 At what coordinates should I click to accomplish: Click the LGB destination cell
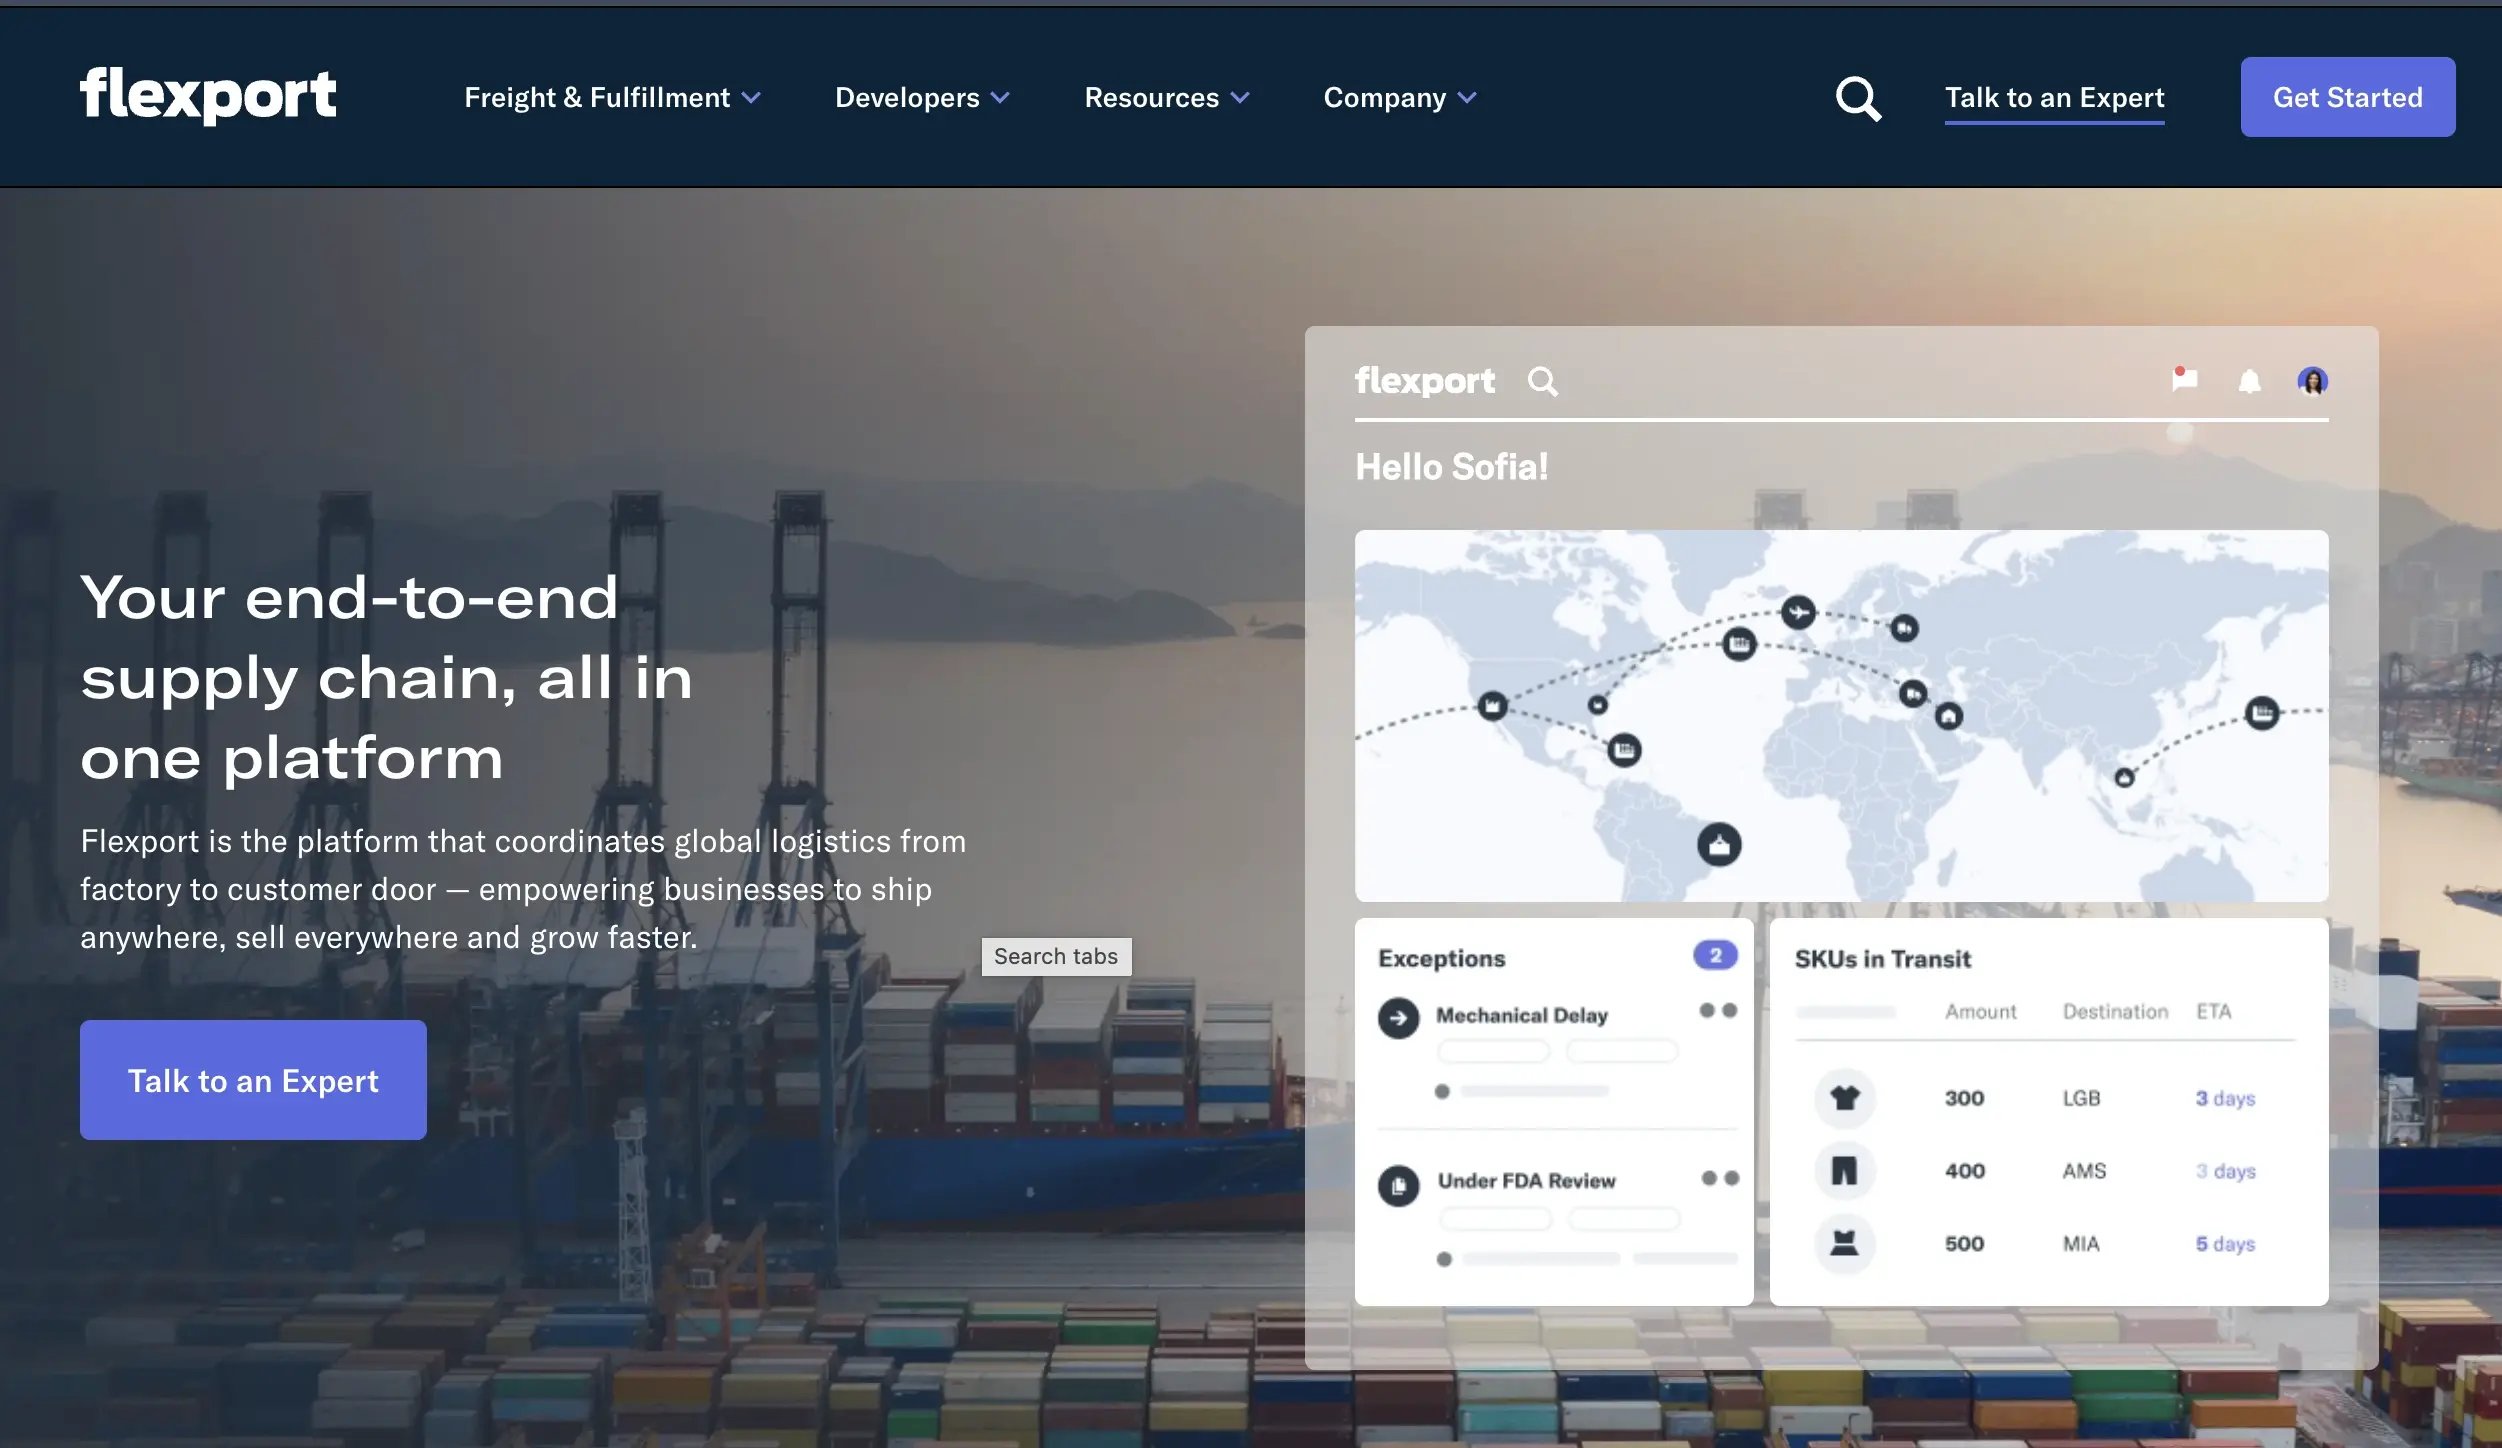[2081, 1098]
